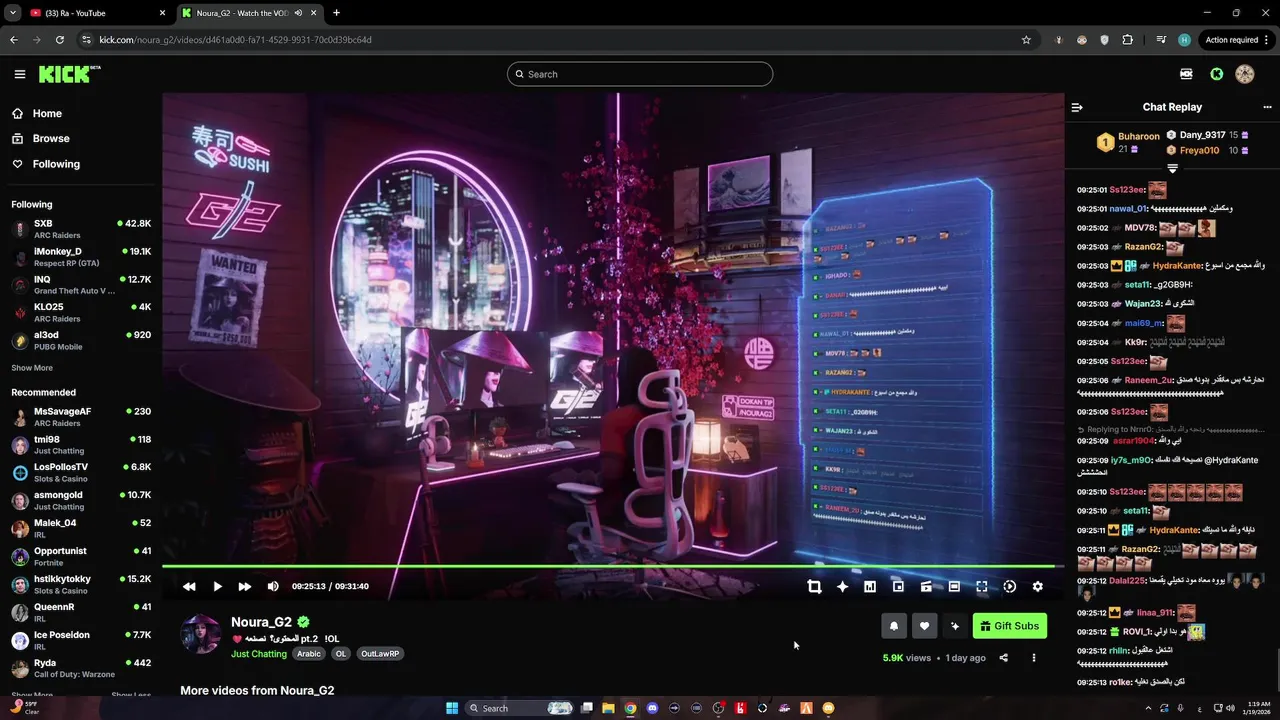
Task: Click the video progress bar
Action: [x=613, y=566]
